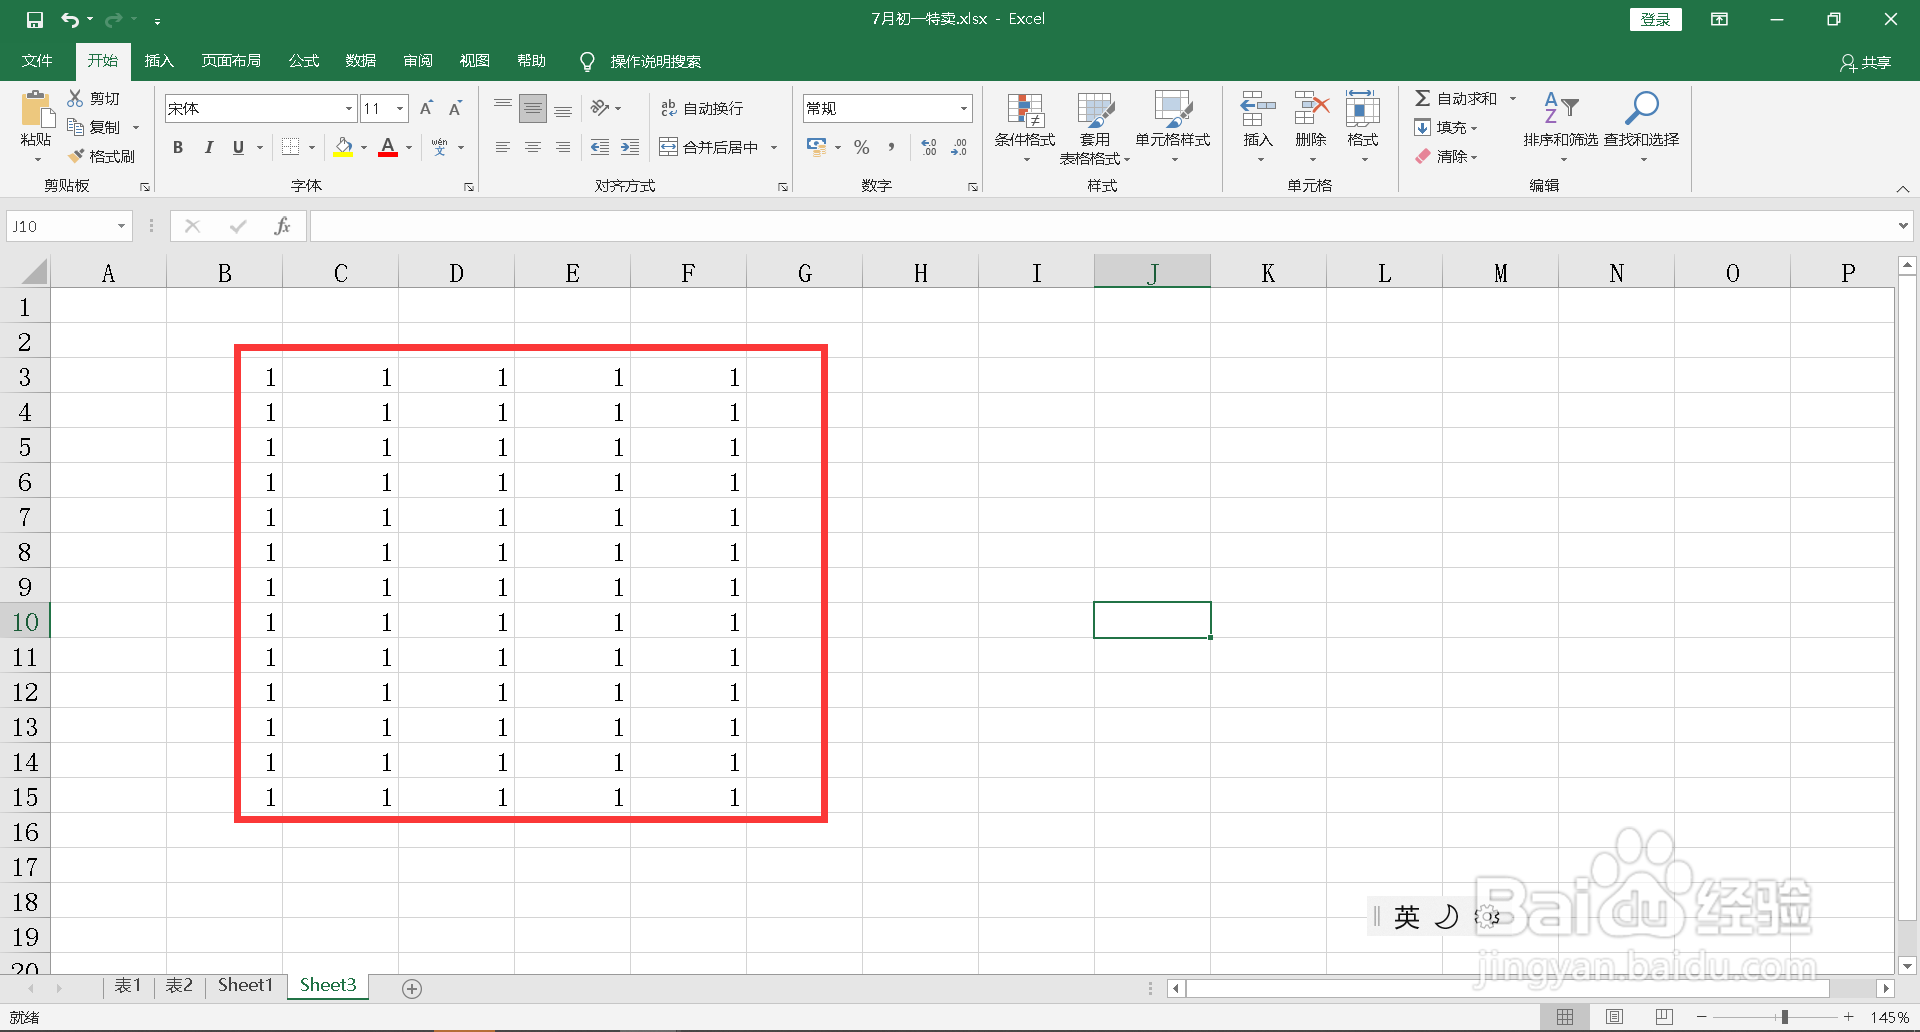1920x1032 pixels.
Task: Click the cell borders icon
Action: (x=290, y=147)
